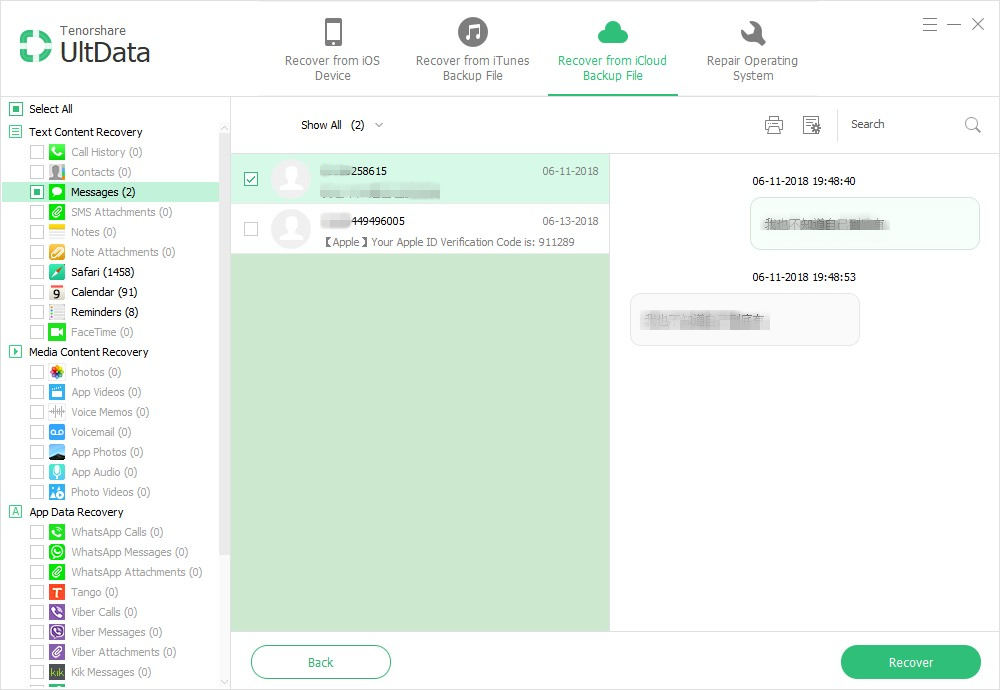Screen dimensions: 1000x690
Task: Click the Reminders list icon
Action: click(57, 312)
